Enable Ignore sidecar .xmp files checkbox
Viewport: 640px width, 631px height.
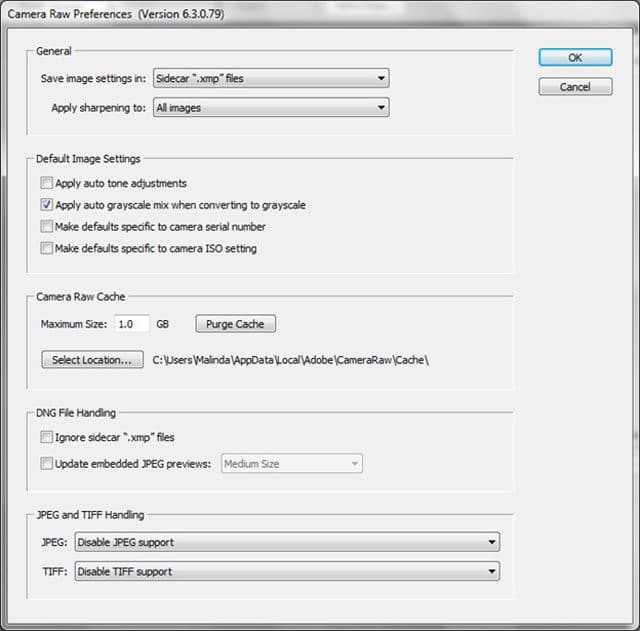[x=47, y=437]
